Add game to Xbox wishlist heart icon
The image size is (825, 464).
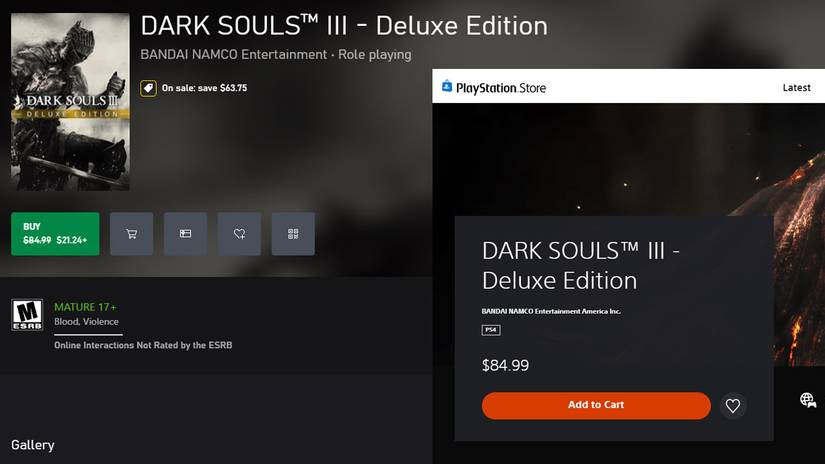tap(239, 234)
